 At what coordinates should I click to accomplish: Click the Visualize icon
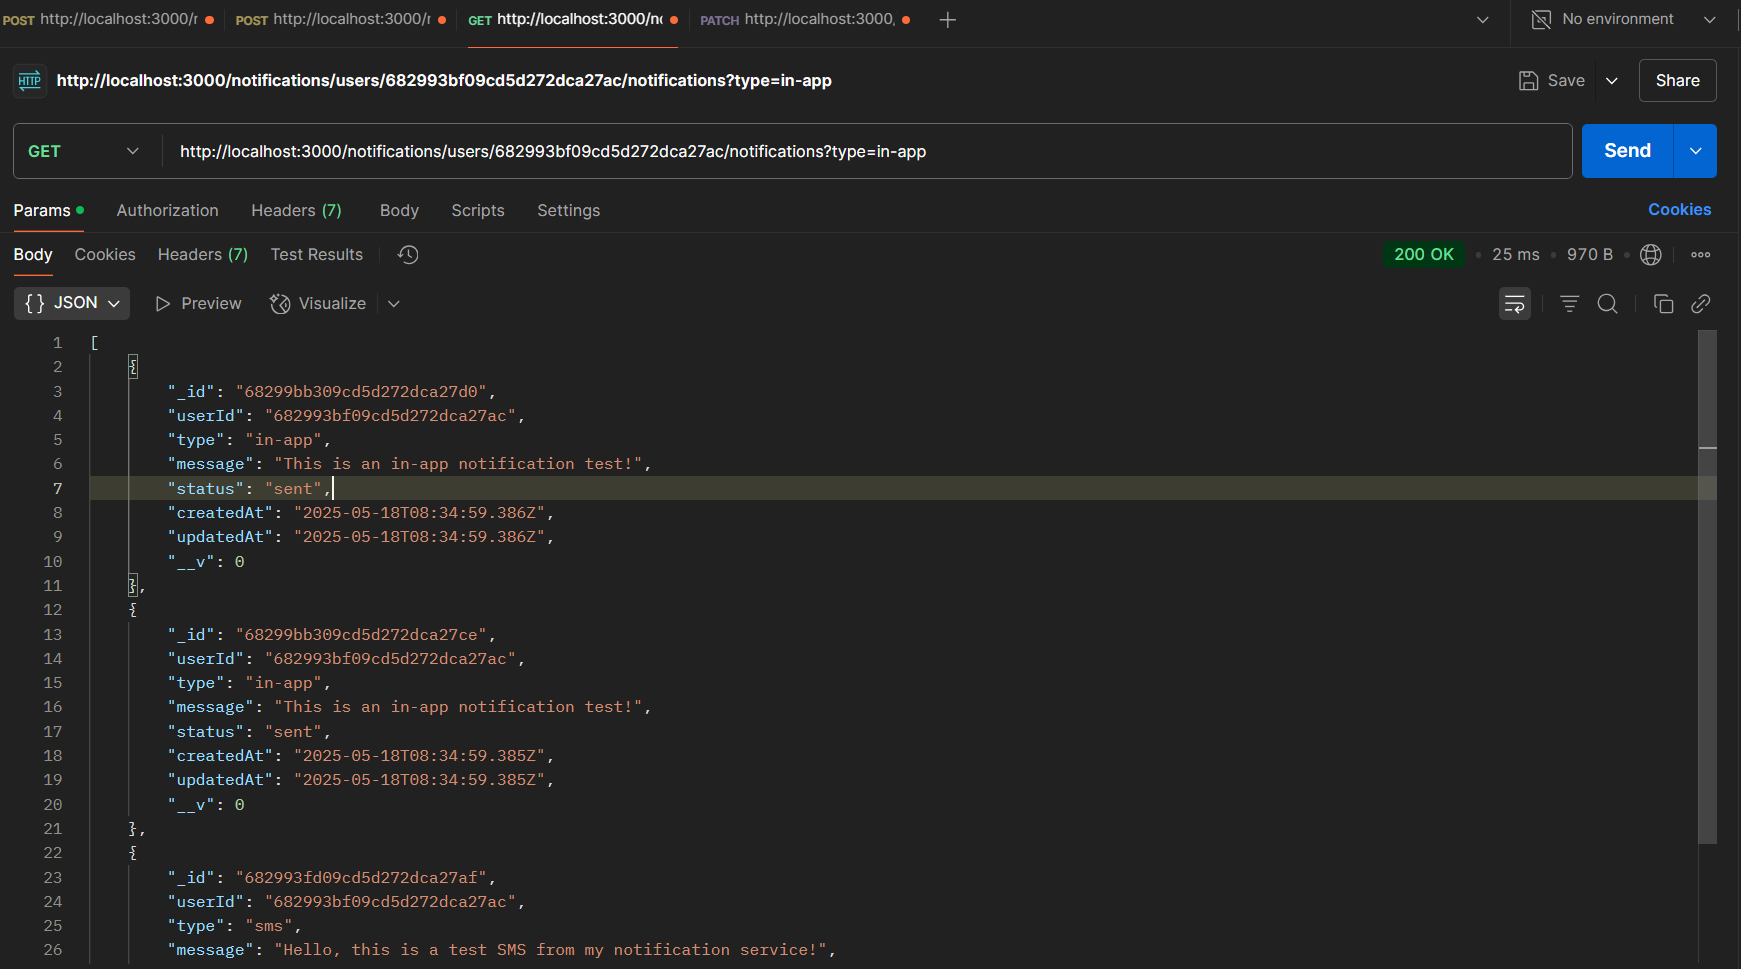(280, 303)
